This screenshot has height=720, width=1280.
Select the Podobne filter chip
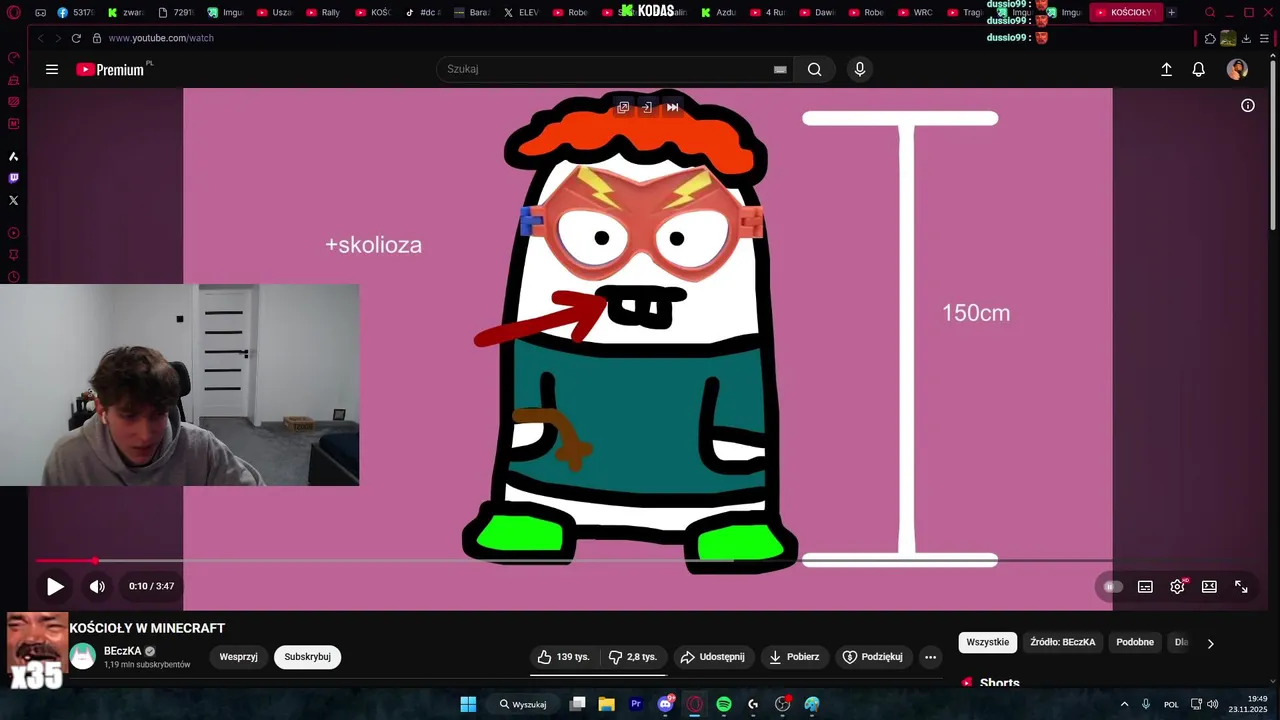tap(1135, 642)
